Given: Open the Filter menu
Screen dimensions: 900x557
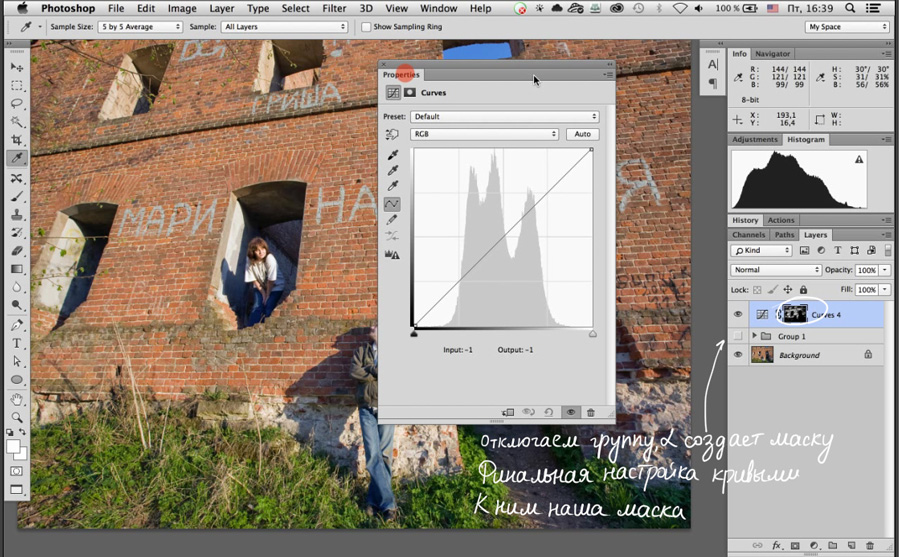Looking at the screenshot, I should tap(334, 8).
